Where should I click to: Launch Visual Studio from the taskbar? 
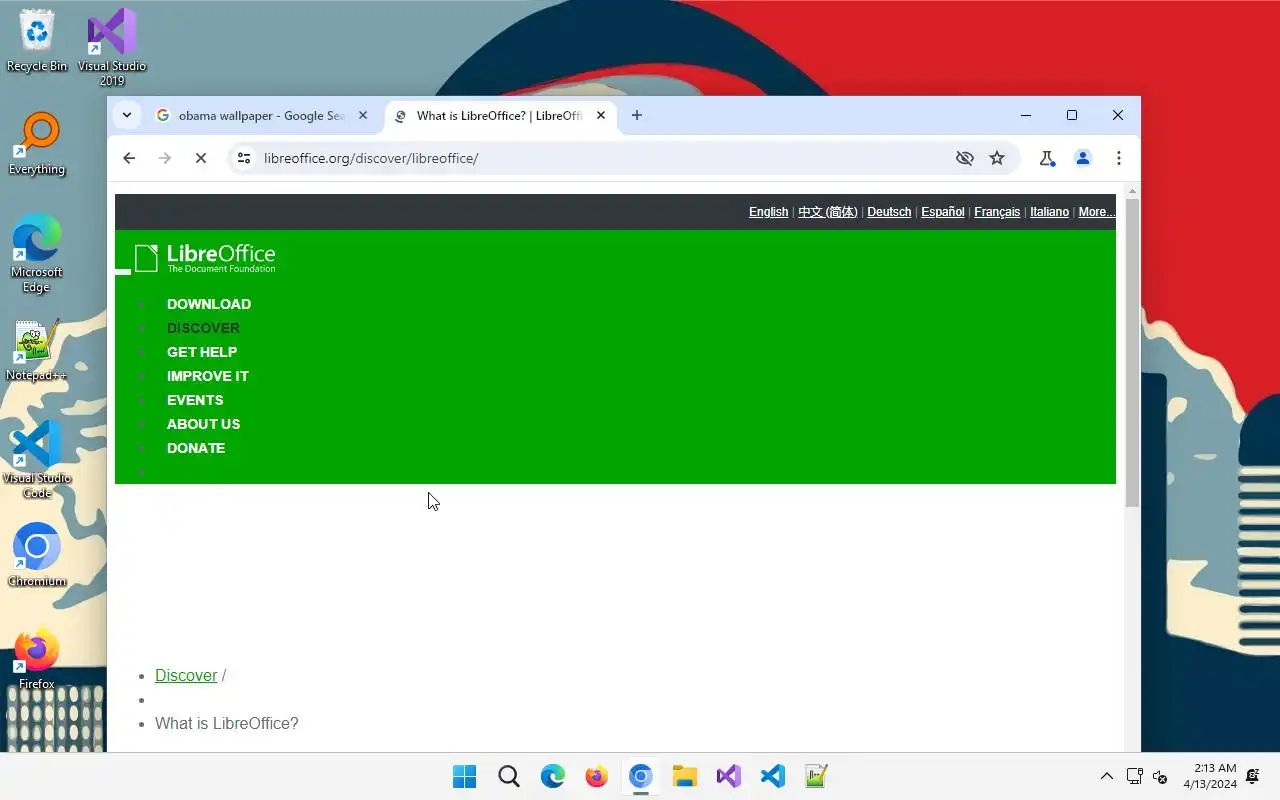coord(729,776)
